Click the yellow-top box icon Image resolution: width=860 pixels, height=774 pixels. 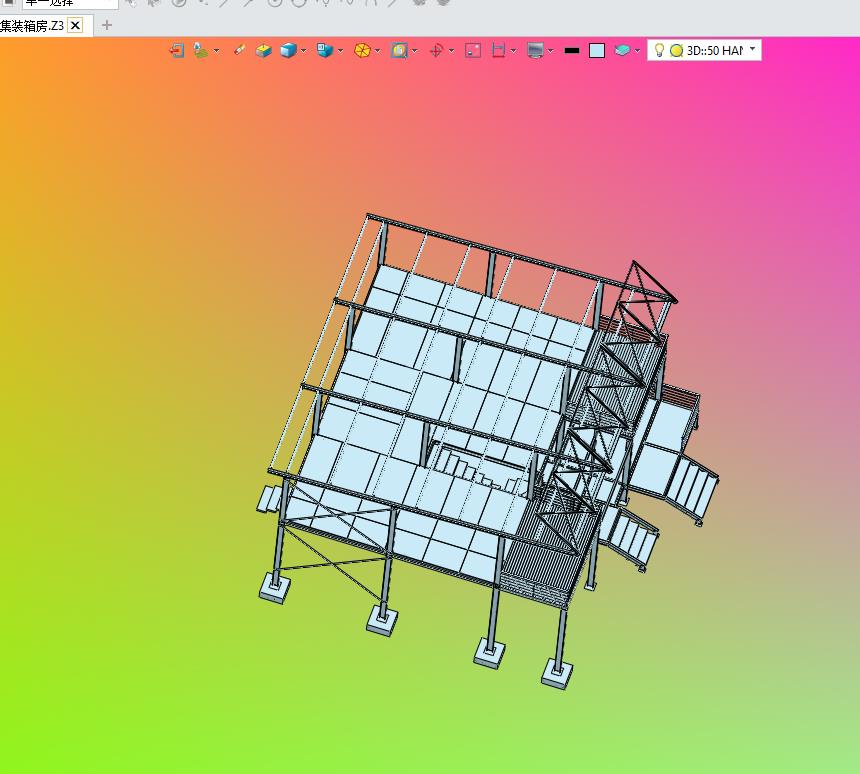tap(263, 50)
